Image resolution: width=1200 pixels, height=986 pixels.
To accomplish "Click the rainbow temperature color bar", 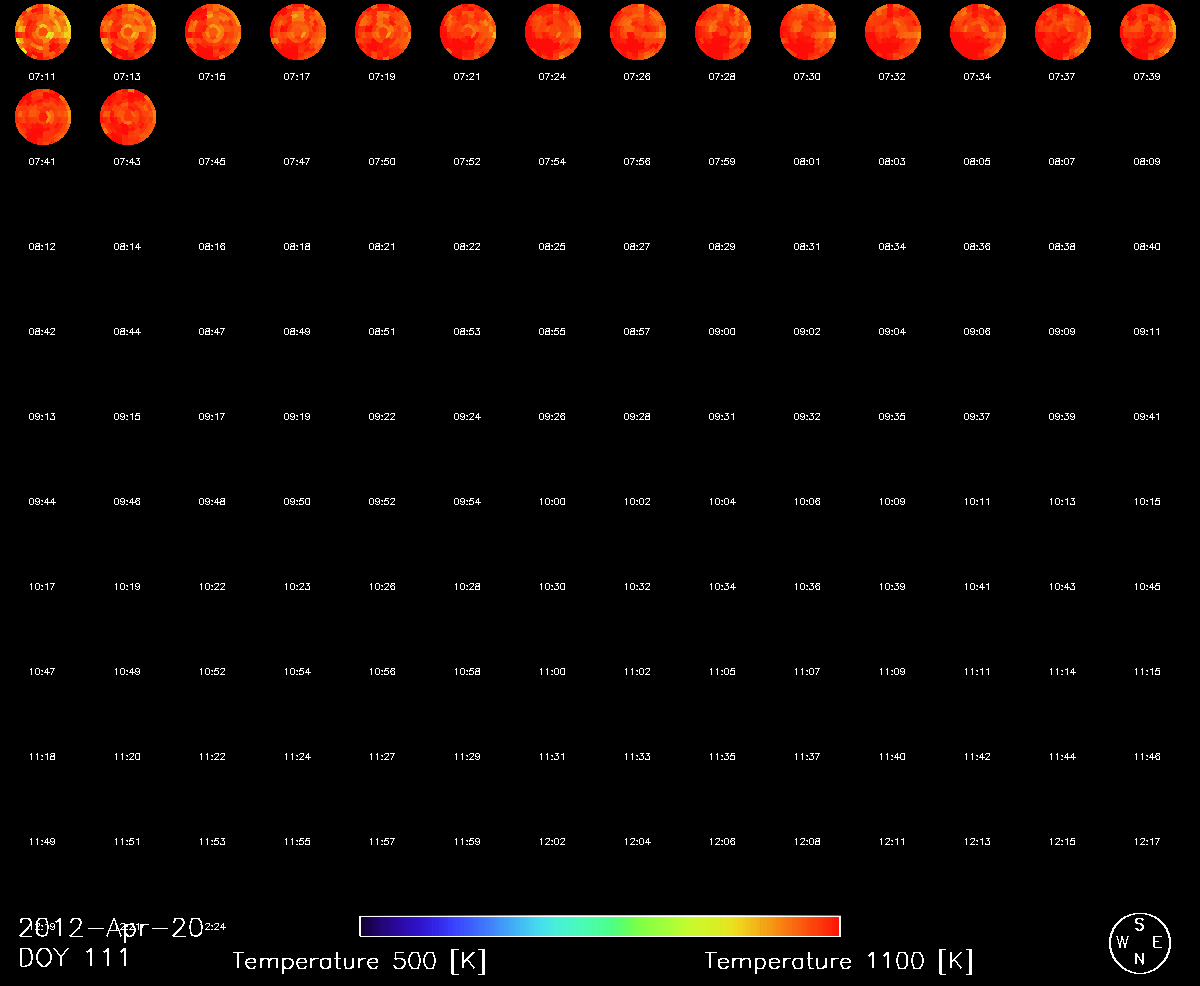I will point(600,927).
